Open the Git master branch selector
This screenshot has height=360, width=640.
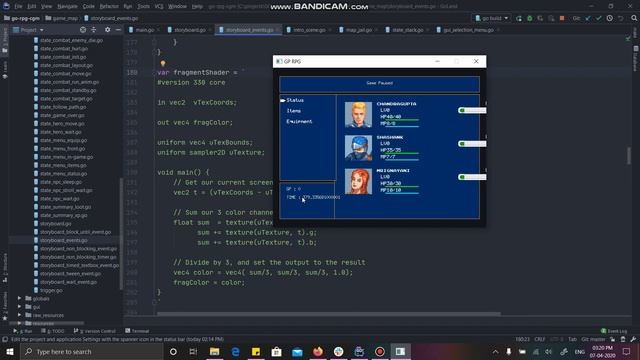pyautogui.click(x=593, y=339)
